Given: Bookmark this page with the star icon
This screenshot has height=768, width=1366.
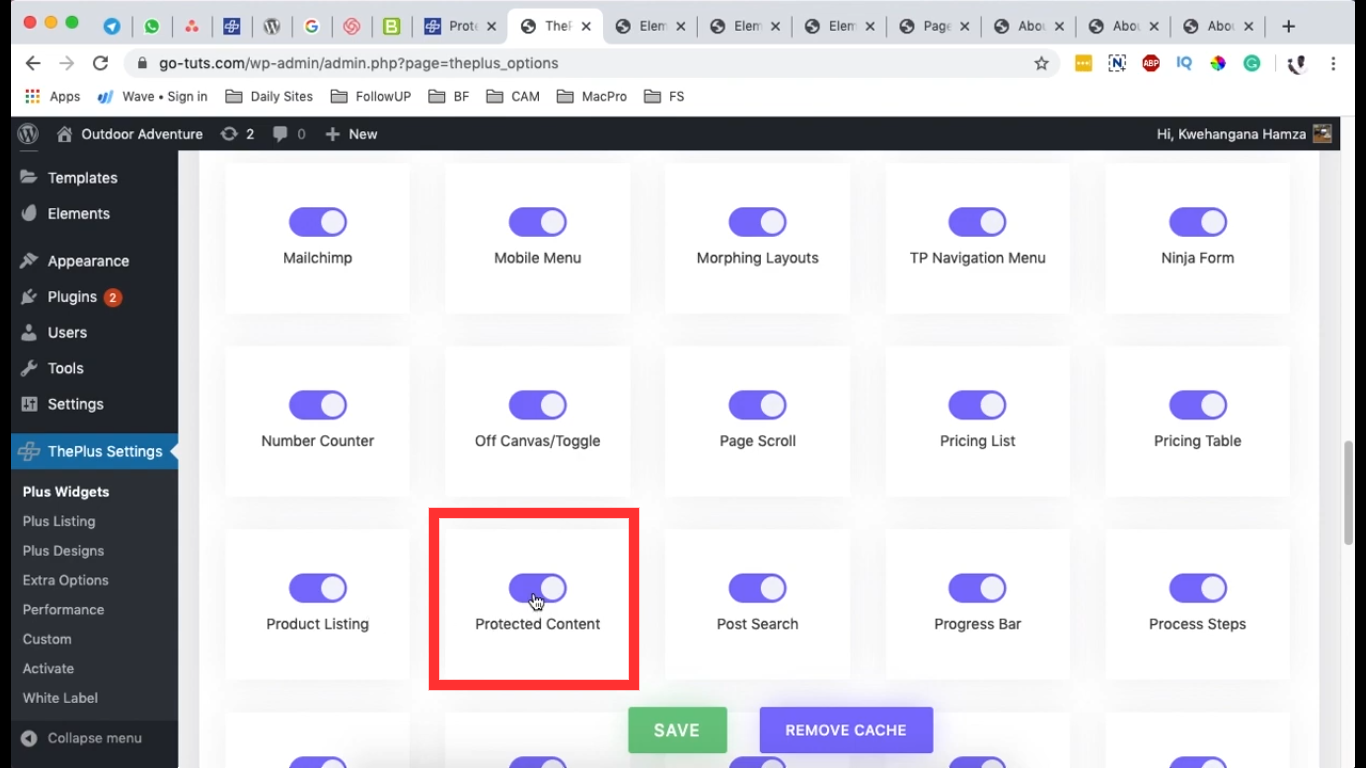Looking at the screenshot, I should point(1041,63).
